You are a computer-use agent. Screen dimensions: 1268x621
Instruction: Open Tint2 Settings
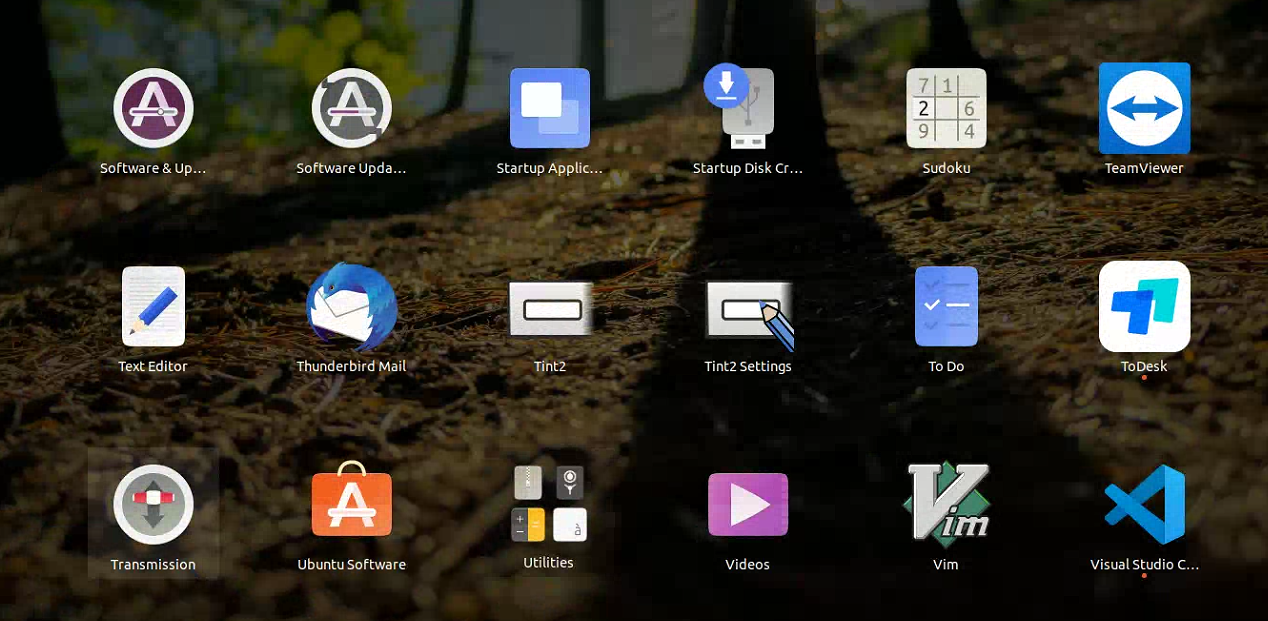750,314
